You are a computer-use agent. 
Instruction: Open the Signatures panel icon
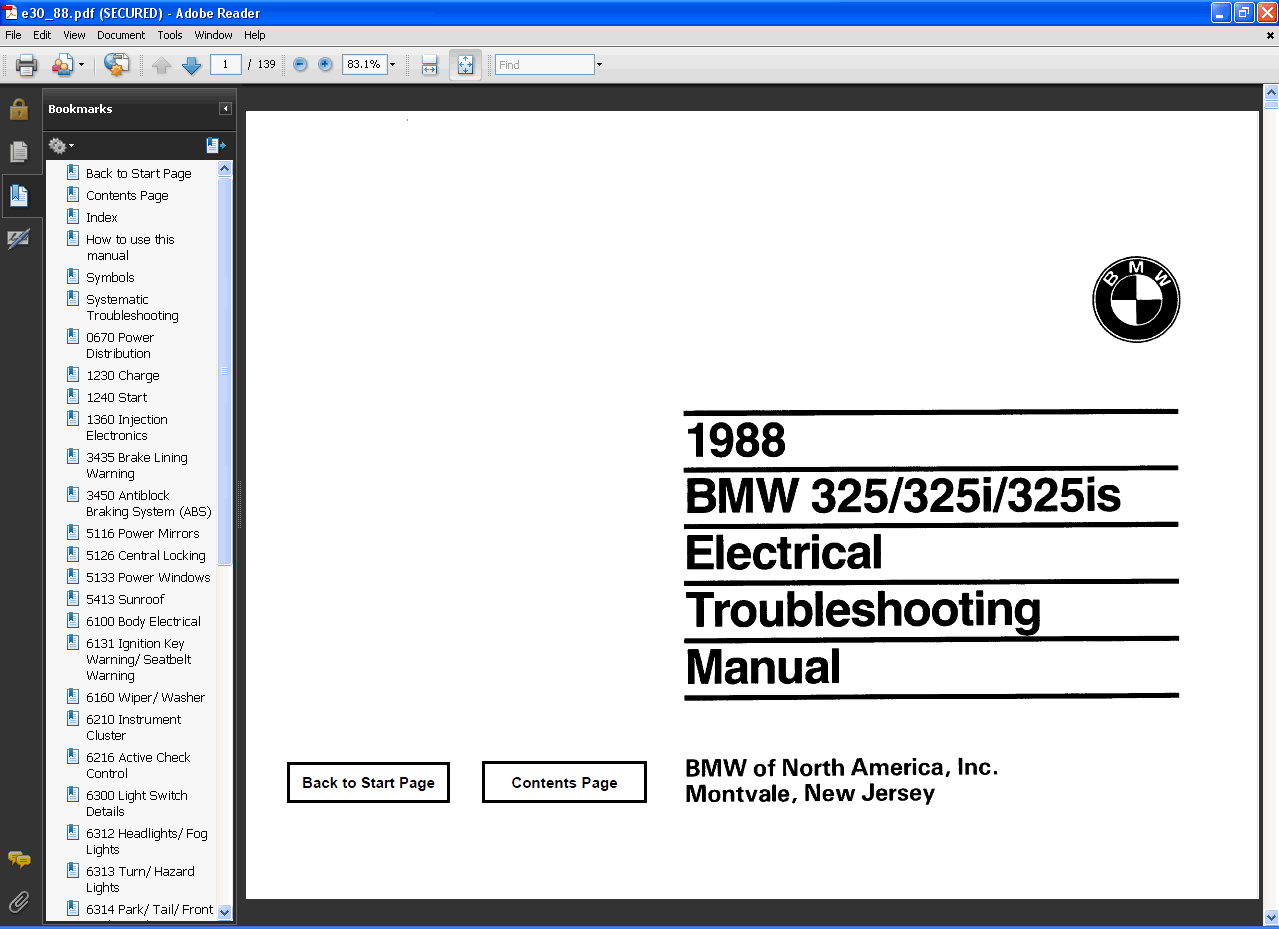(x=19, y=239)
